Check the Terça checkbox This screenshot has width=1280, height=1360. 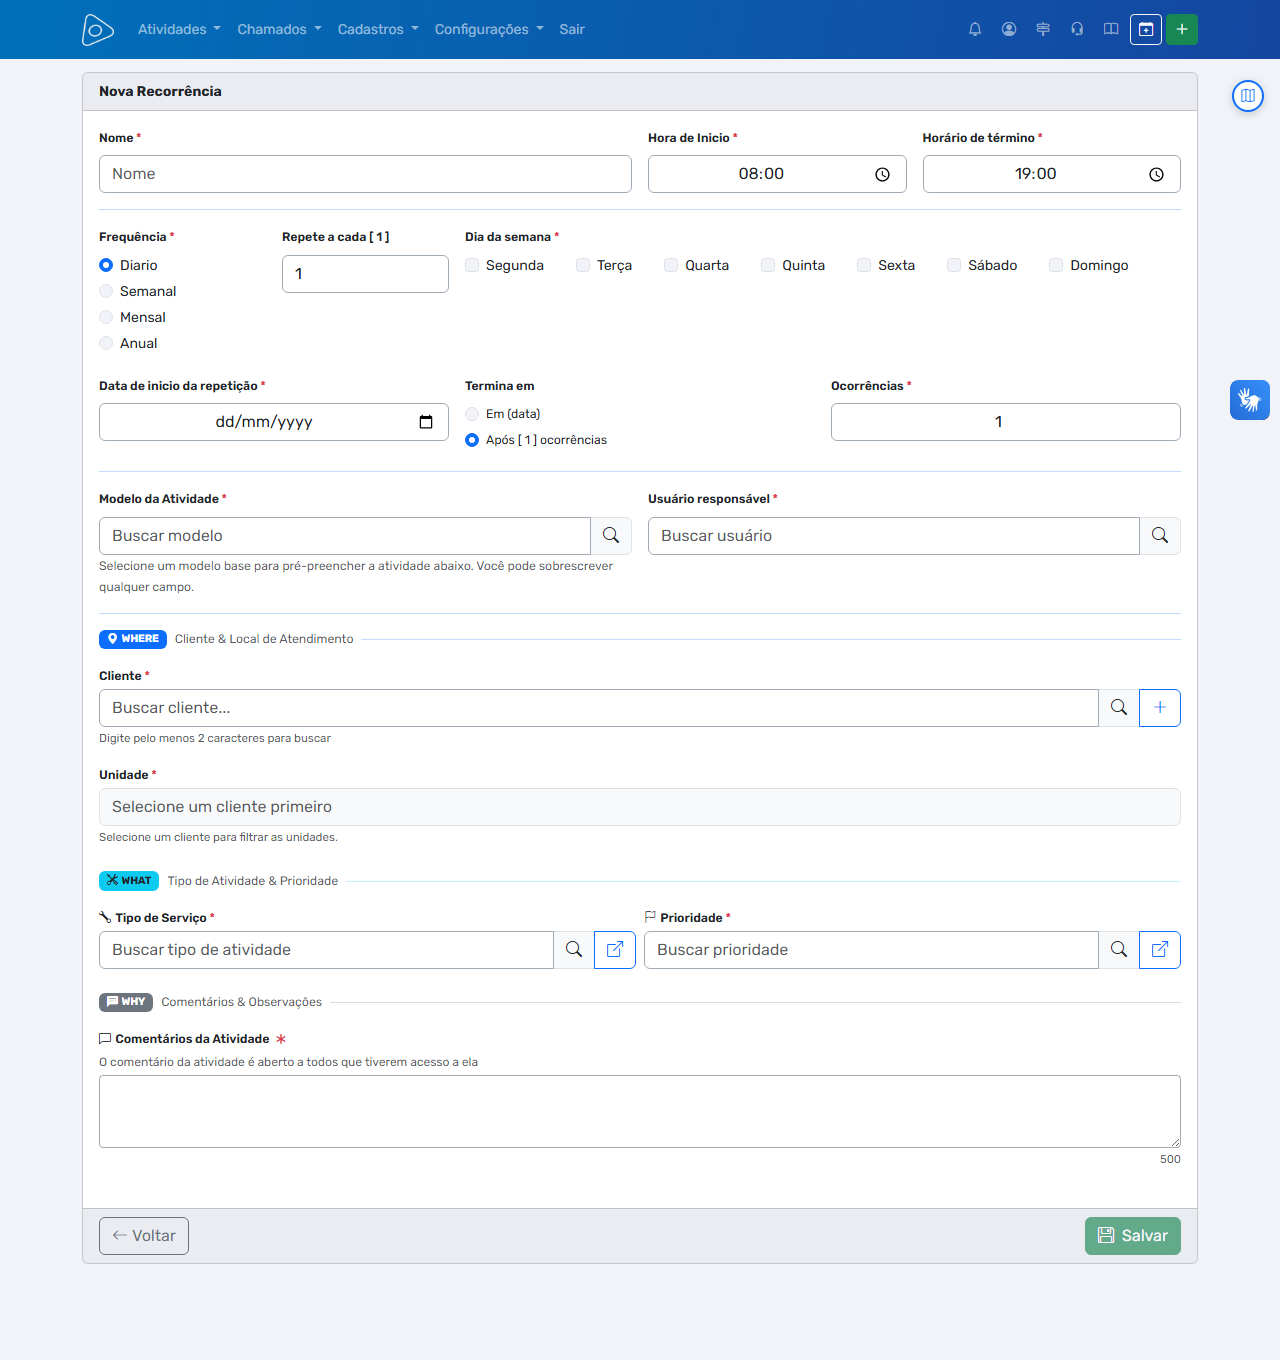tap(583, 265)
